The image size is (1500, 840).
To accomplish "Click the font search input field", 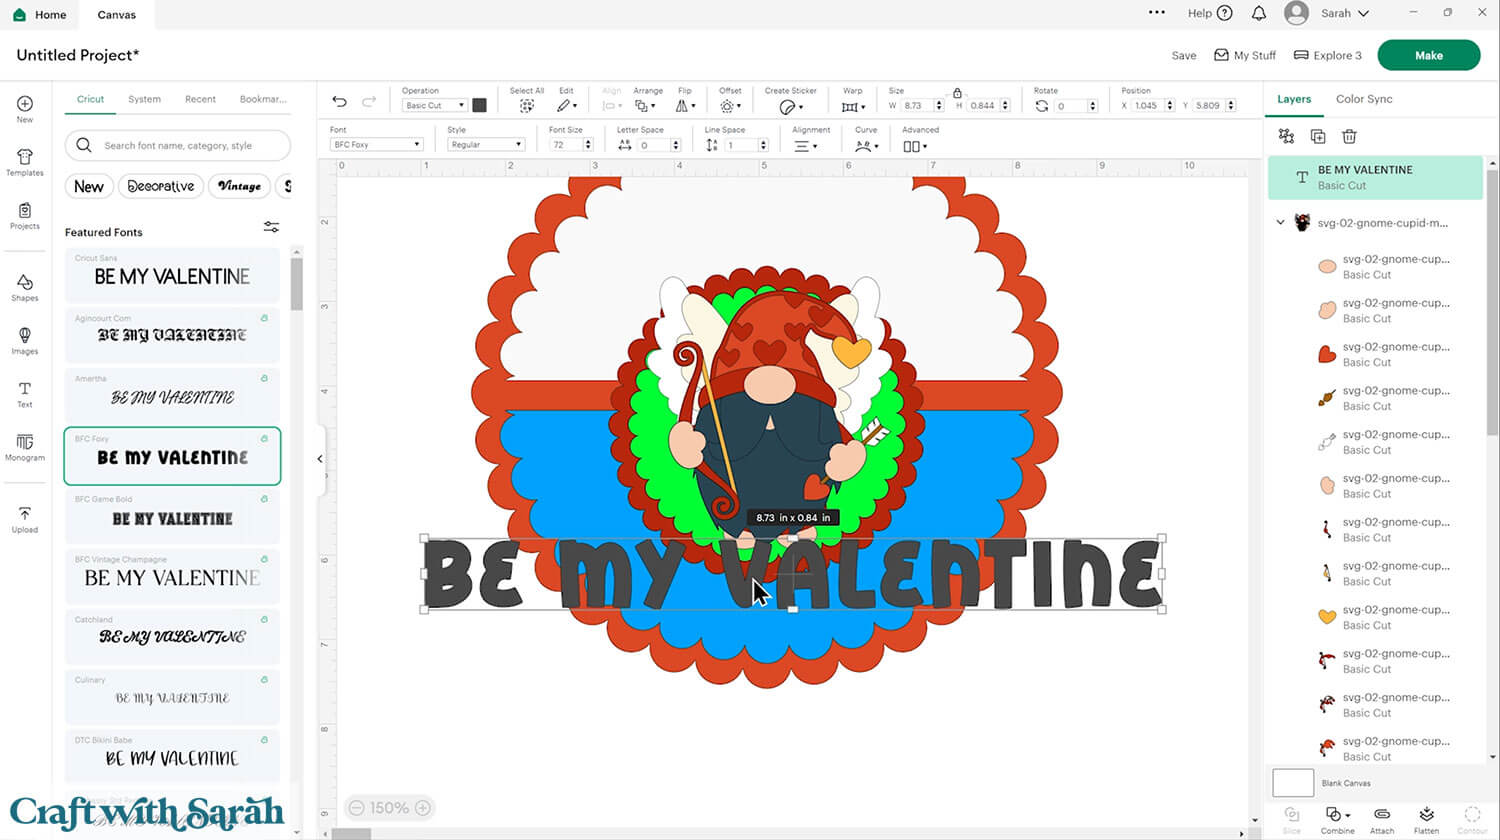I will 190,146.
